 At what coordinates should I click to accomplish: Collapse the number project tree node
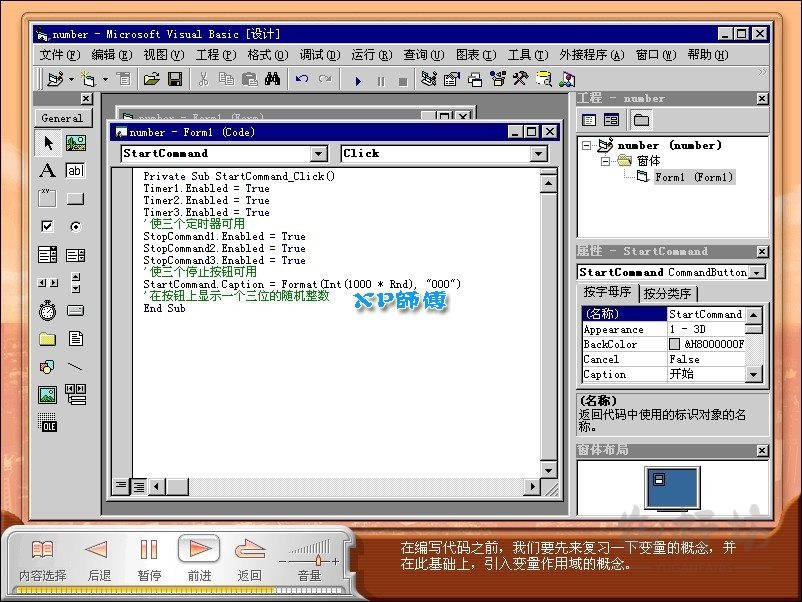(x=587, y=146)
